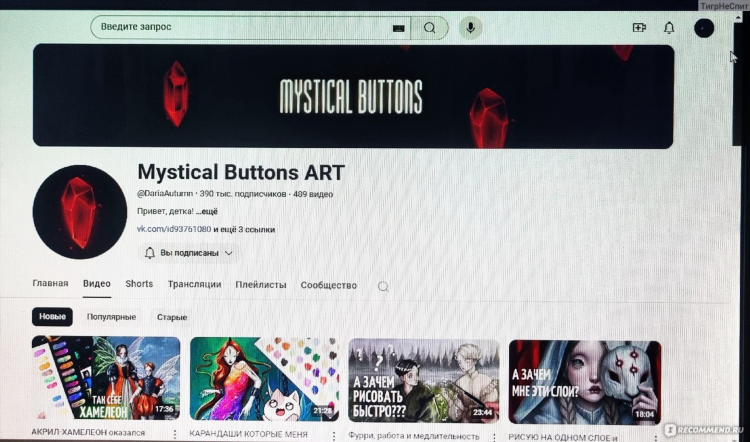Open options for Фурри, работа video
Viewport: 750px width, 442px height.
pos(494,437)
